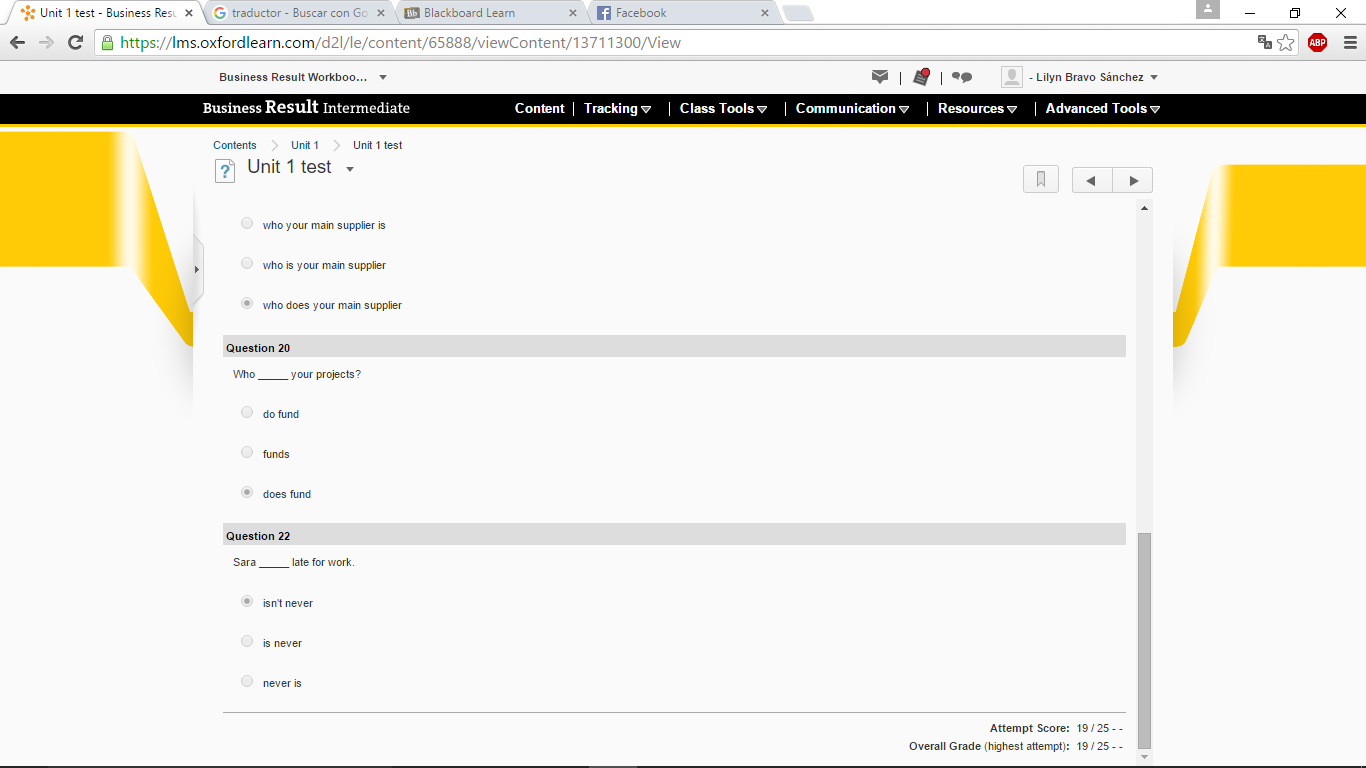Select the 'funds' radio option
The width and height of the screenshot is (1366, 768).
(x=247, y=453)
